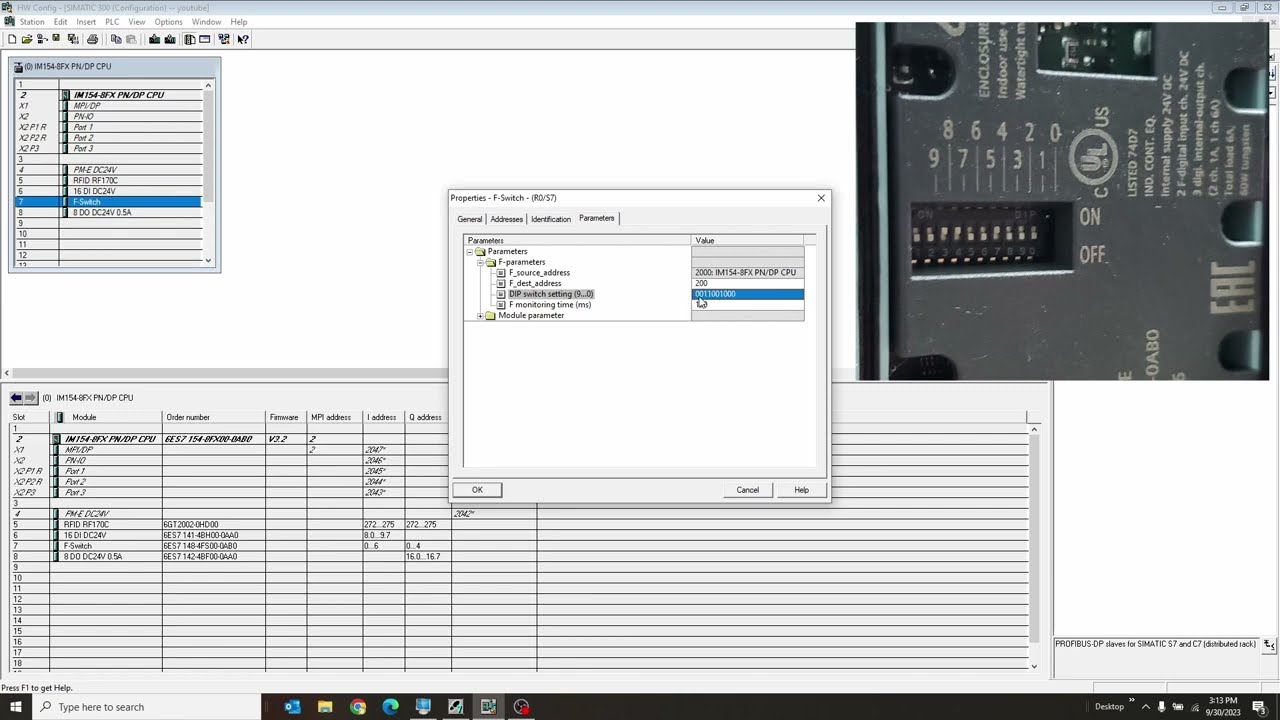
Task: Open the Help menu in the menu bar
Action: [x=239, y=22]
